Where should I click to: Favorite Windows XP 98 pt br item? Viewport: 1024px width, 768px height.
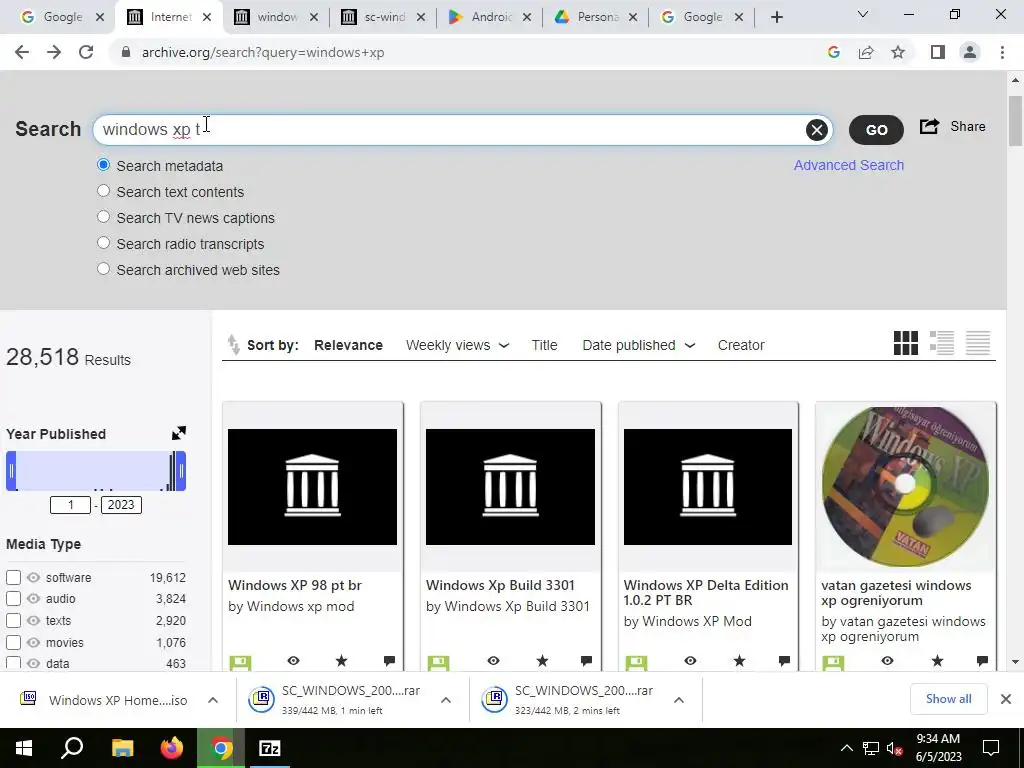coord(342,661)
